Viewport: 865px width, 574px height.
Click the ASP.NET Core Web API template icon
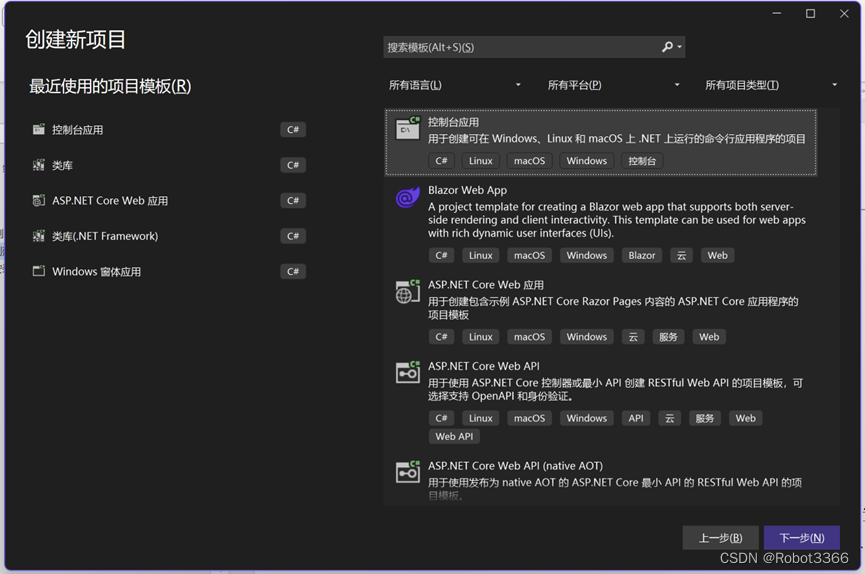point(408,372)
